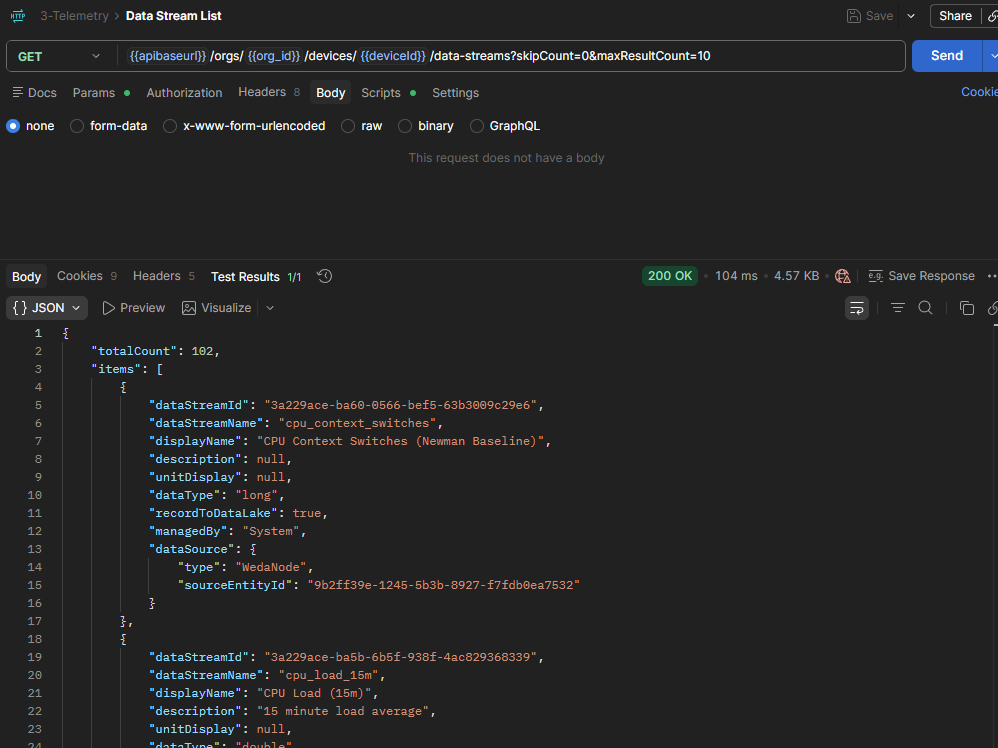Click the network globe warning icon
The height and width of the screenshot is (748, 998).
843,276
